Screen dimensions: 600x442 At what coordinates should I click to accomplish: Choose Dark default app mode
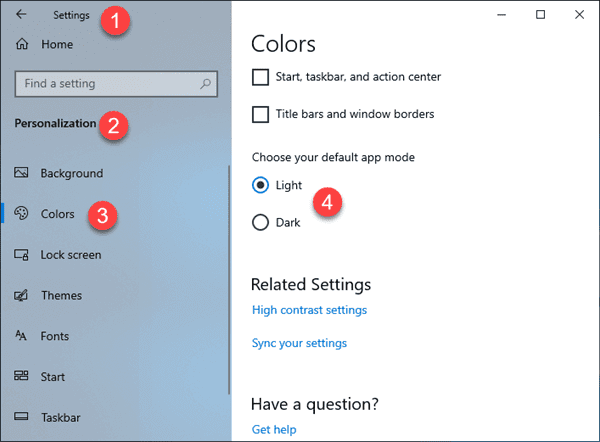(260, 222)
